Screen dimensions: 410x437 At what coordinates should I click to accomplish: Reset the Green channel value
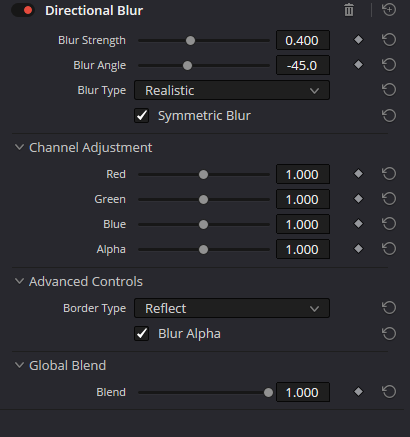click(389, 199)
